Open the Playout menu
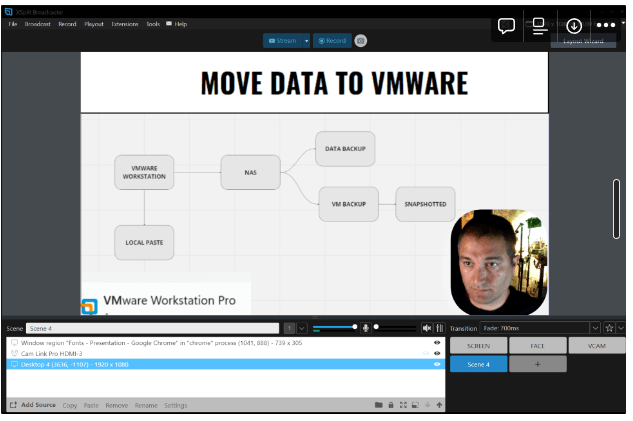 pos(94,24)
